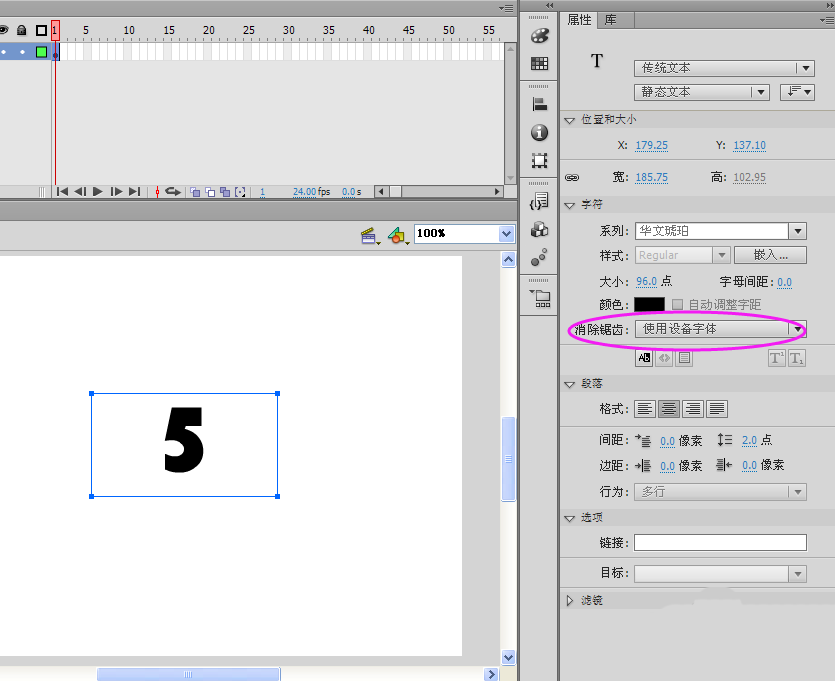Screen dimensions: 835x681
Task: Collapse the 选项 section
Action: [570, 518]
